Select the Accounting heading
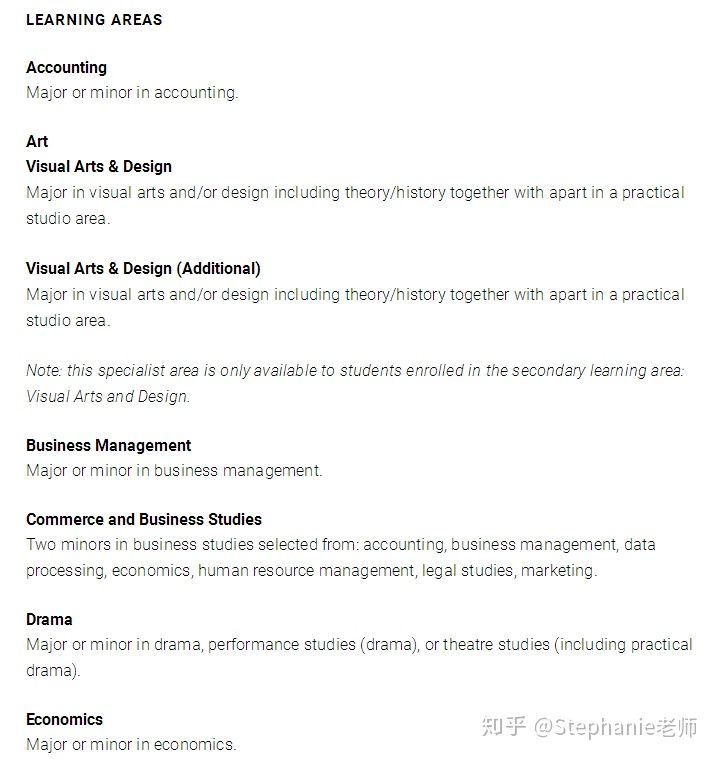The width and height of the screenshot is (715, 759). tap(66, 67)
